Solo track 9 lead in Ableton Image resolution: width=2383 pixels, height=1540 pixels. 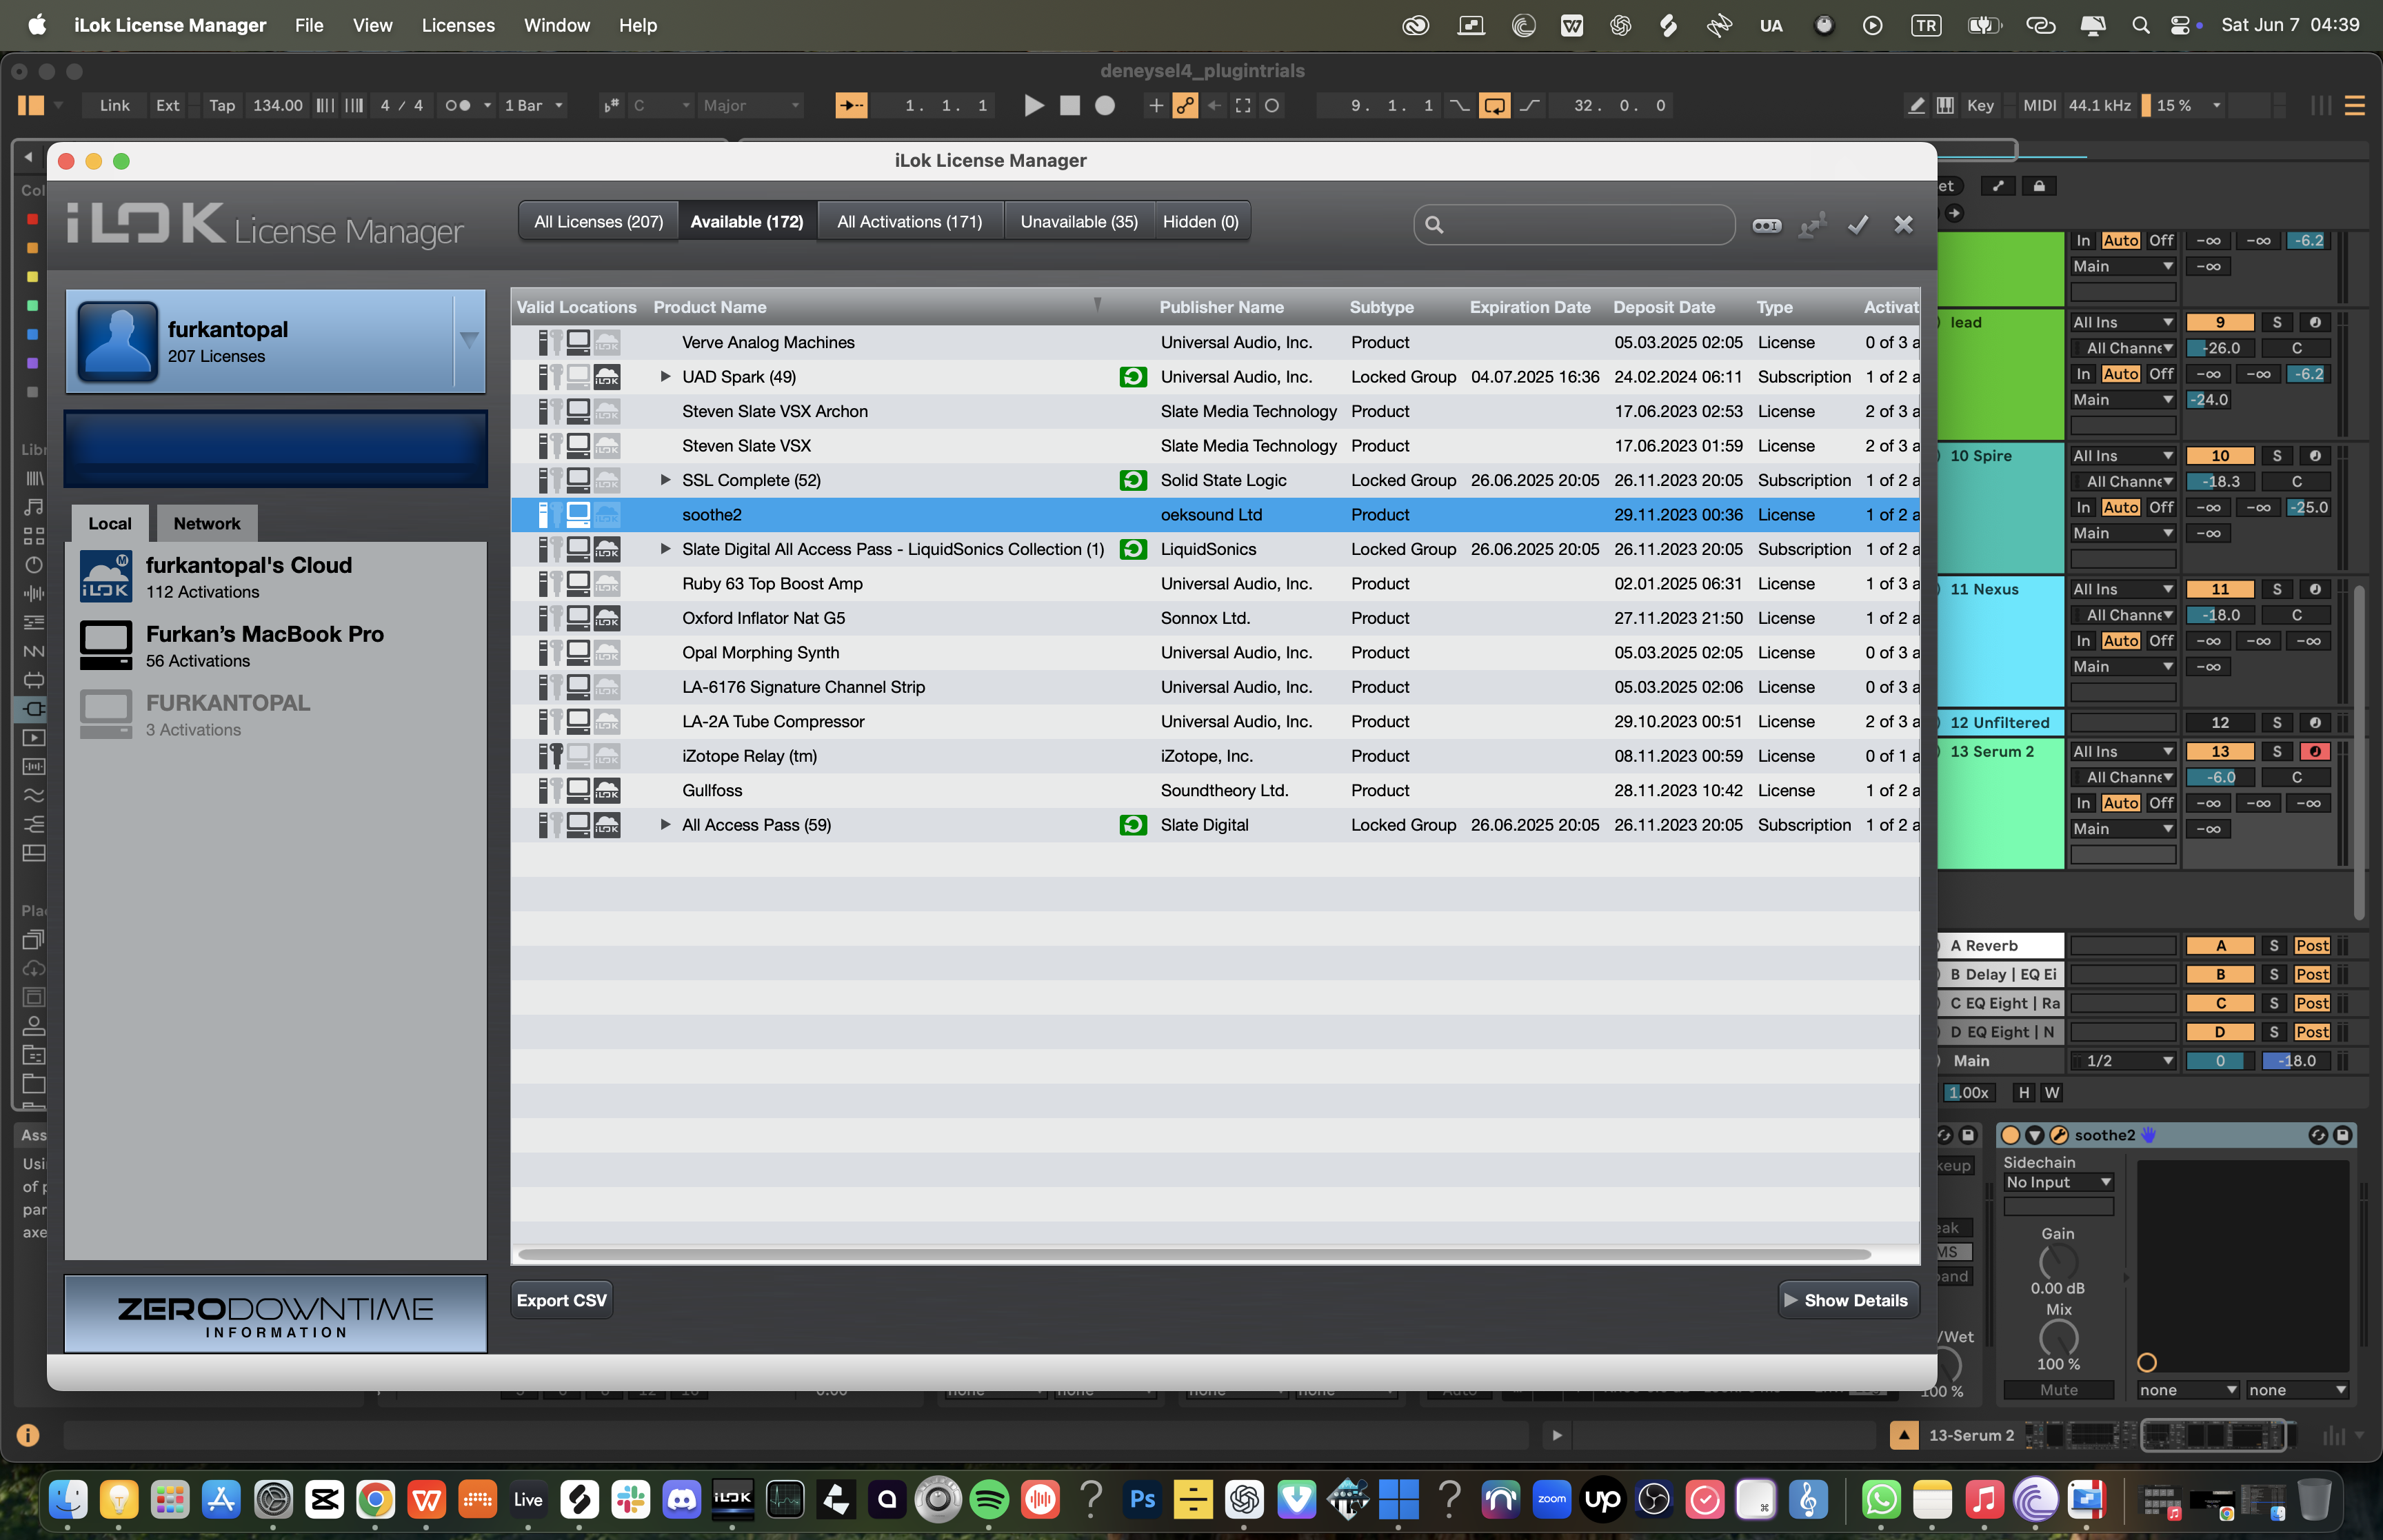(x=2276, y=322)
